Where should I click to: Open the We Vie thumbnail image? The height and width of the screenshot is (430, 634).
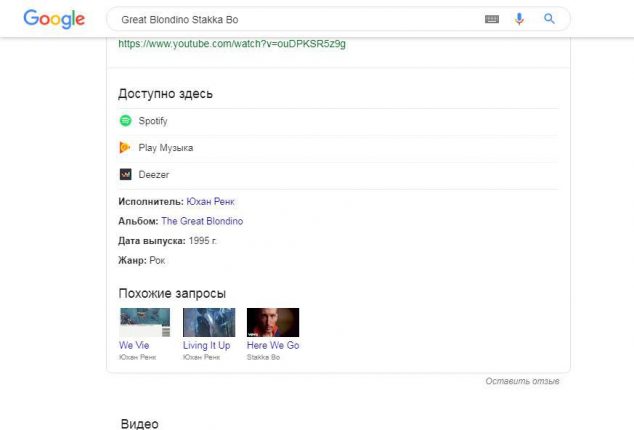coord(145,322)
